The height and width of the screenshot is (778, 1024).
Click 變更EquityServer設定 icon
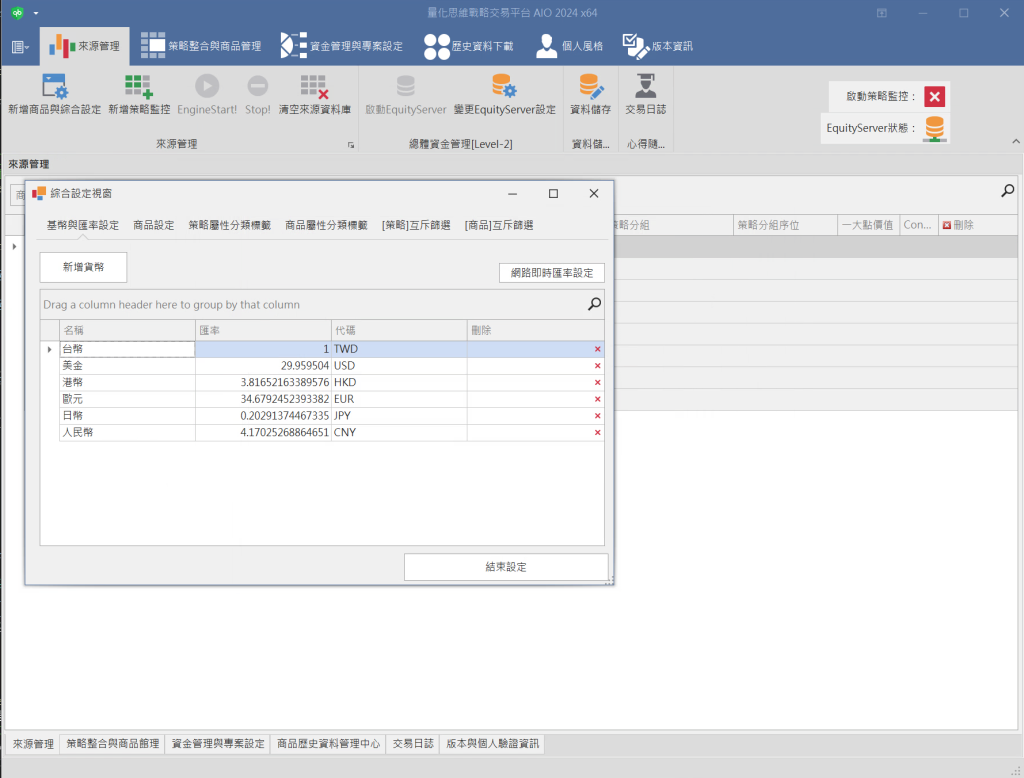[503, 87]
